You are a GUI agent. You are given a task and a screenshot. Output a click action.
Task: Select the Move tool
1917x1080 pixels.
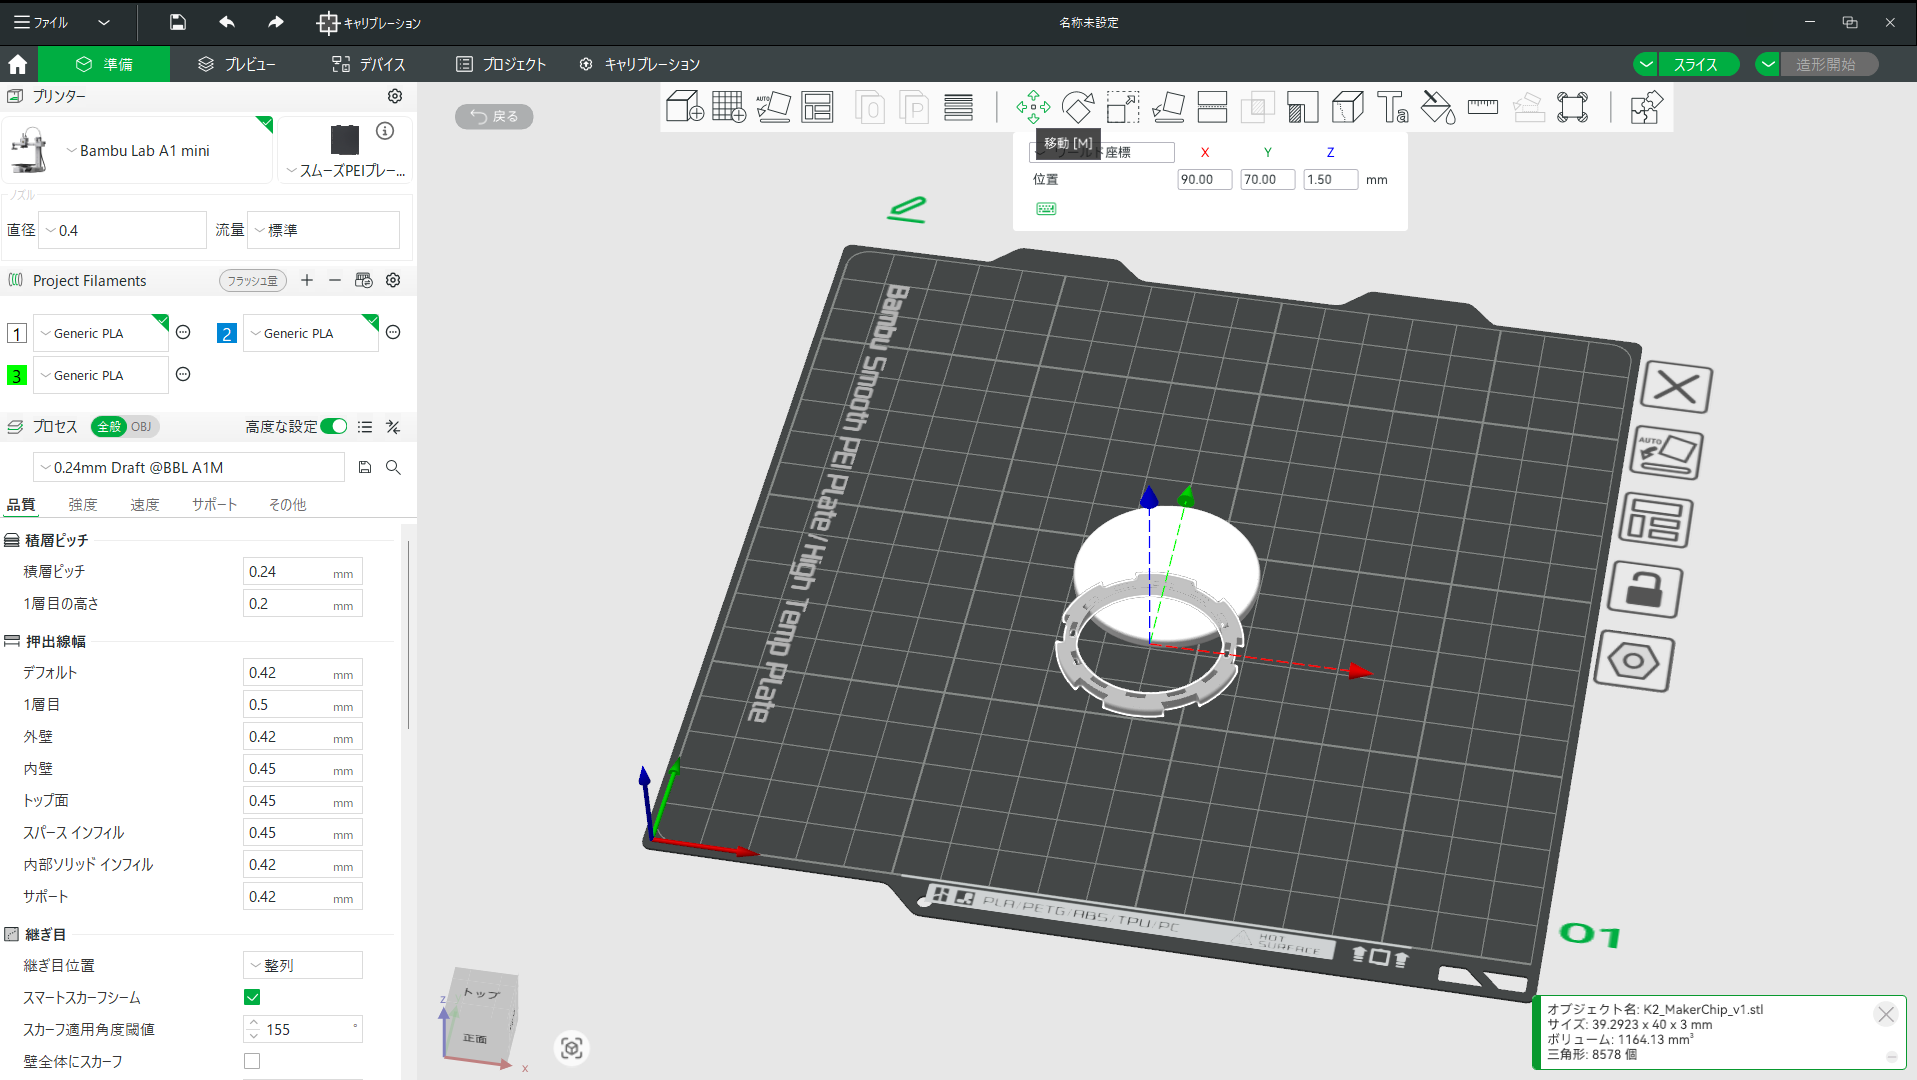pyautogui.click(x=1033, y=107)
